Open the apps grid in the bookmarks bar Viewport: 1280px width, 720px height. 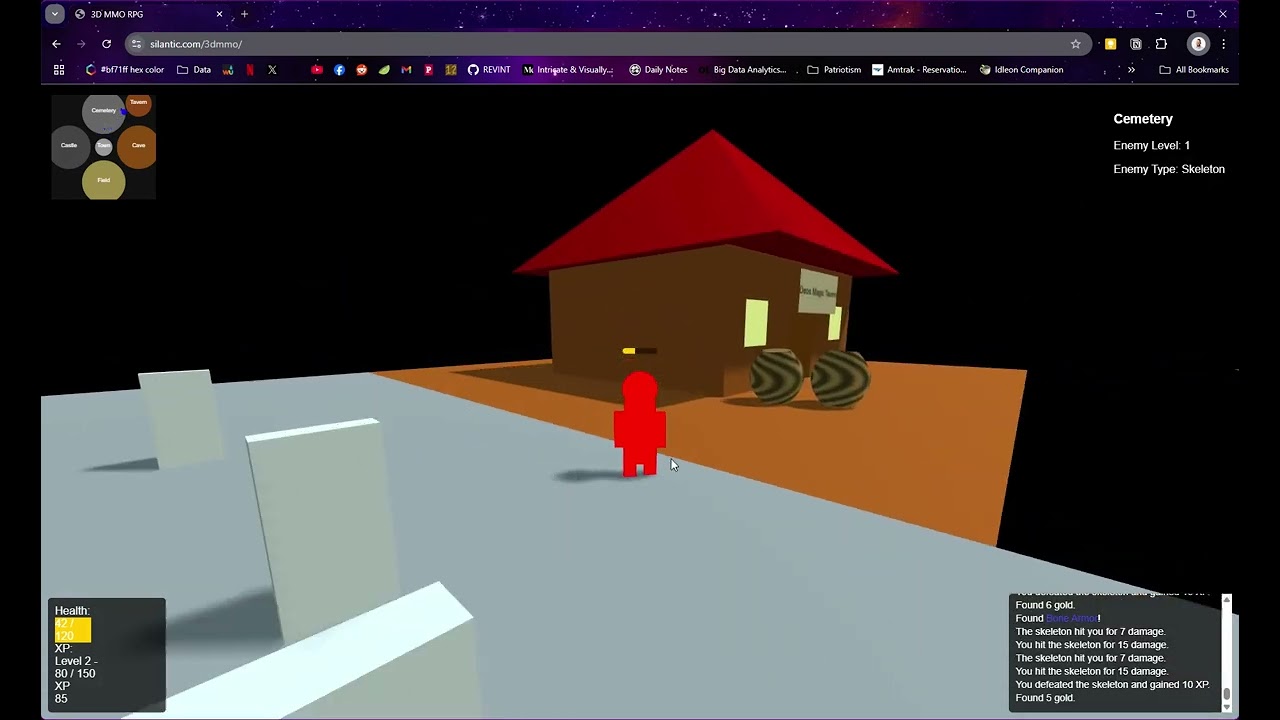pos(59,70)
